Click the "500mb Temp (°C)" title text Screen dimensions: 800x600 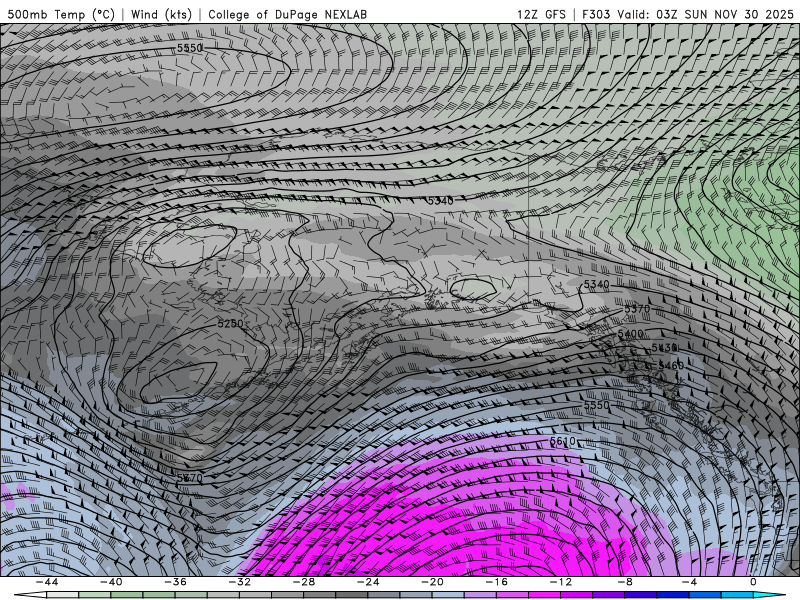61,14
